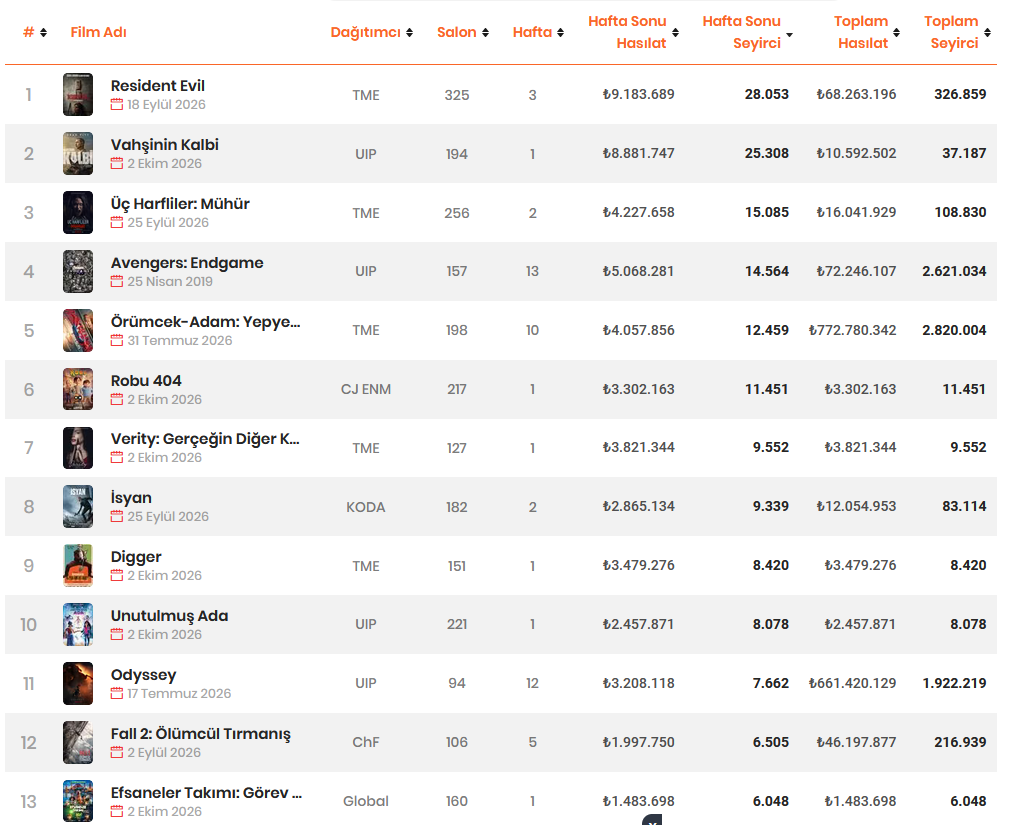
Task: Open Verity: Gerçeğin Diğer film link
Action: click(205, 439)
